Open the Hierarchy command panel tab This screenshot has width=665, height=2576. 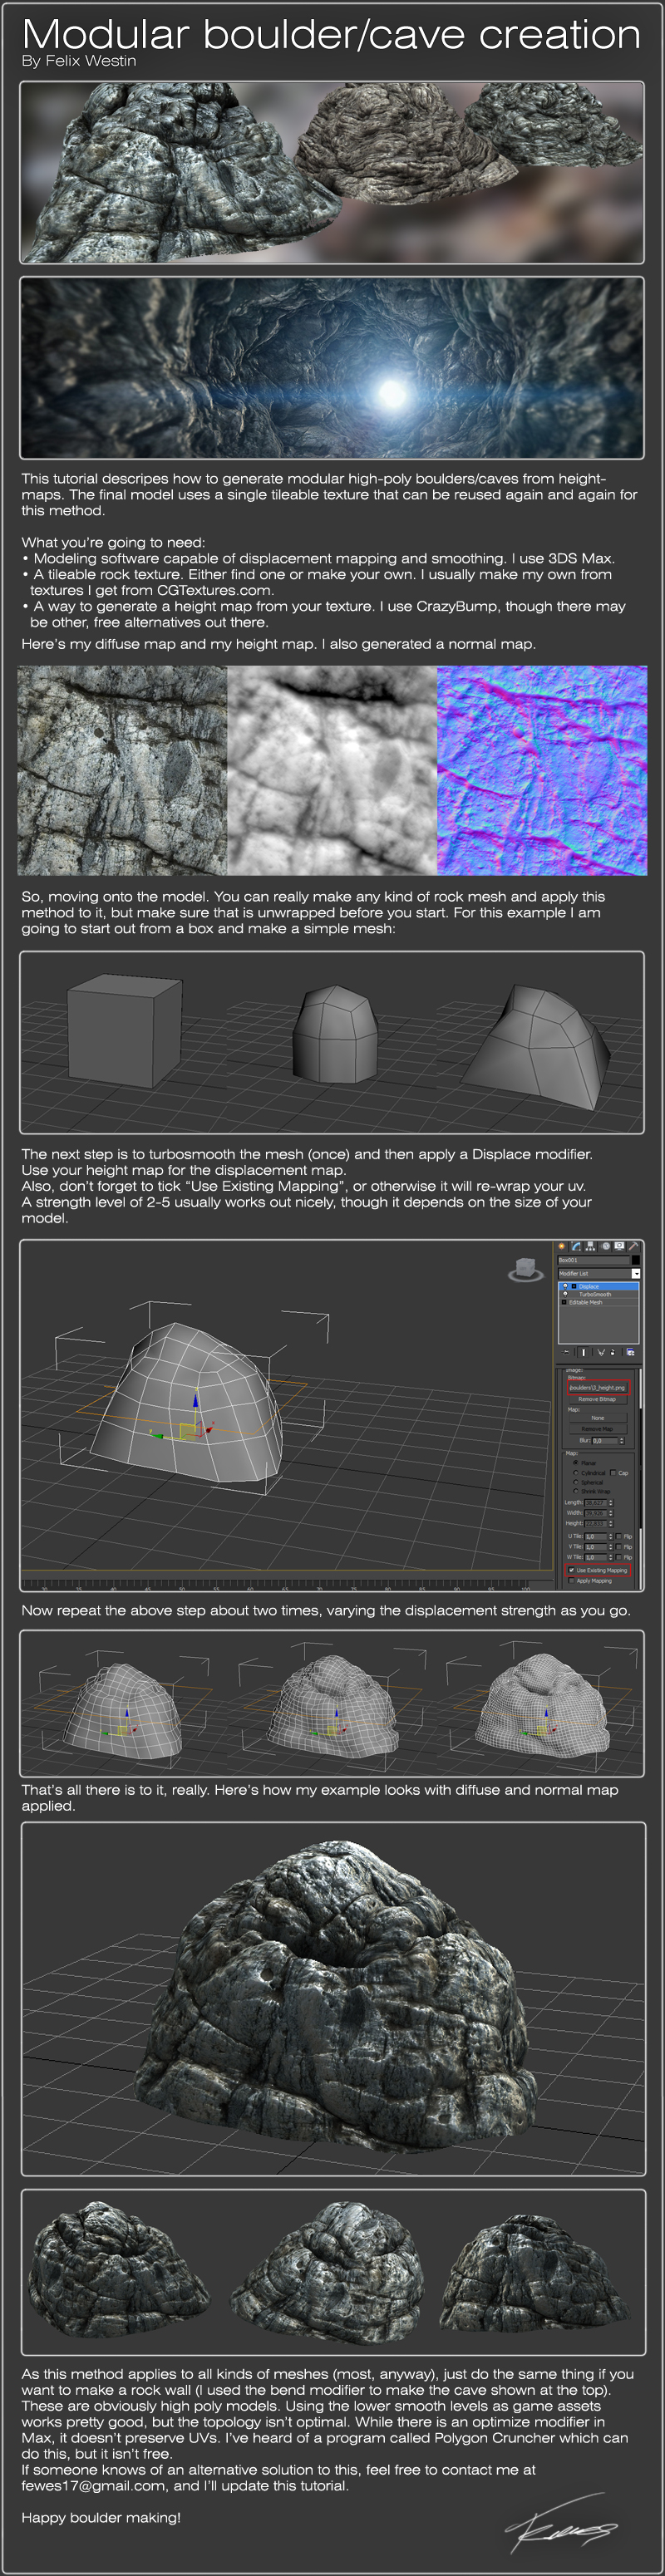[591, 1246]
